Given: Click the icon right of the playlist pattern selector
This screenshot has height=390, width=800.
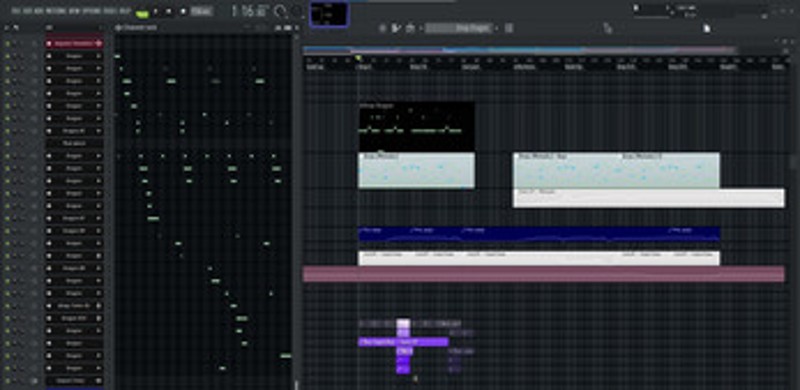Looking at the screenshot, I should tap(509, 28).
